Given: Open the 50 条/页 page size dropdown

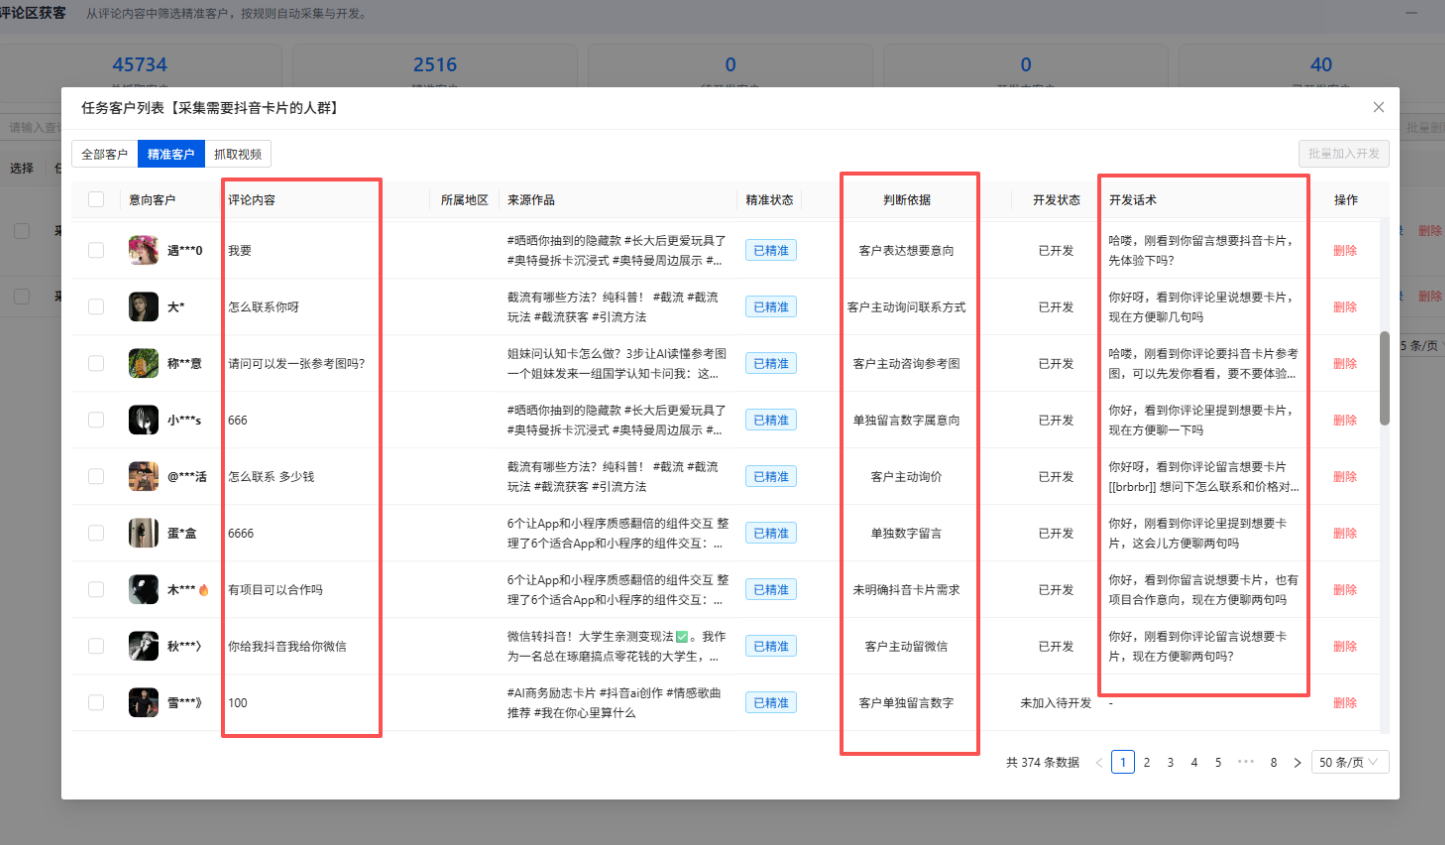Looking at the screenshot, I should pos(1349,762).
